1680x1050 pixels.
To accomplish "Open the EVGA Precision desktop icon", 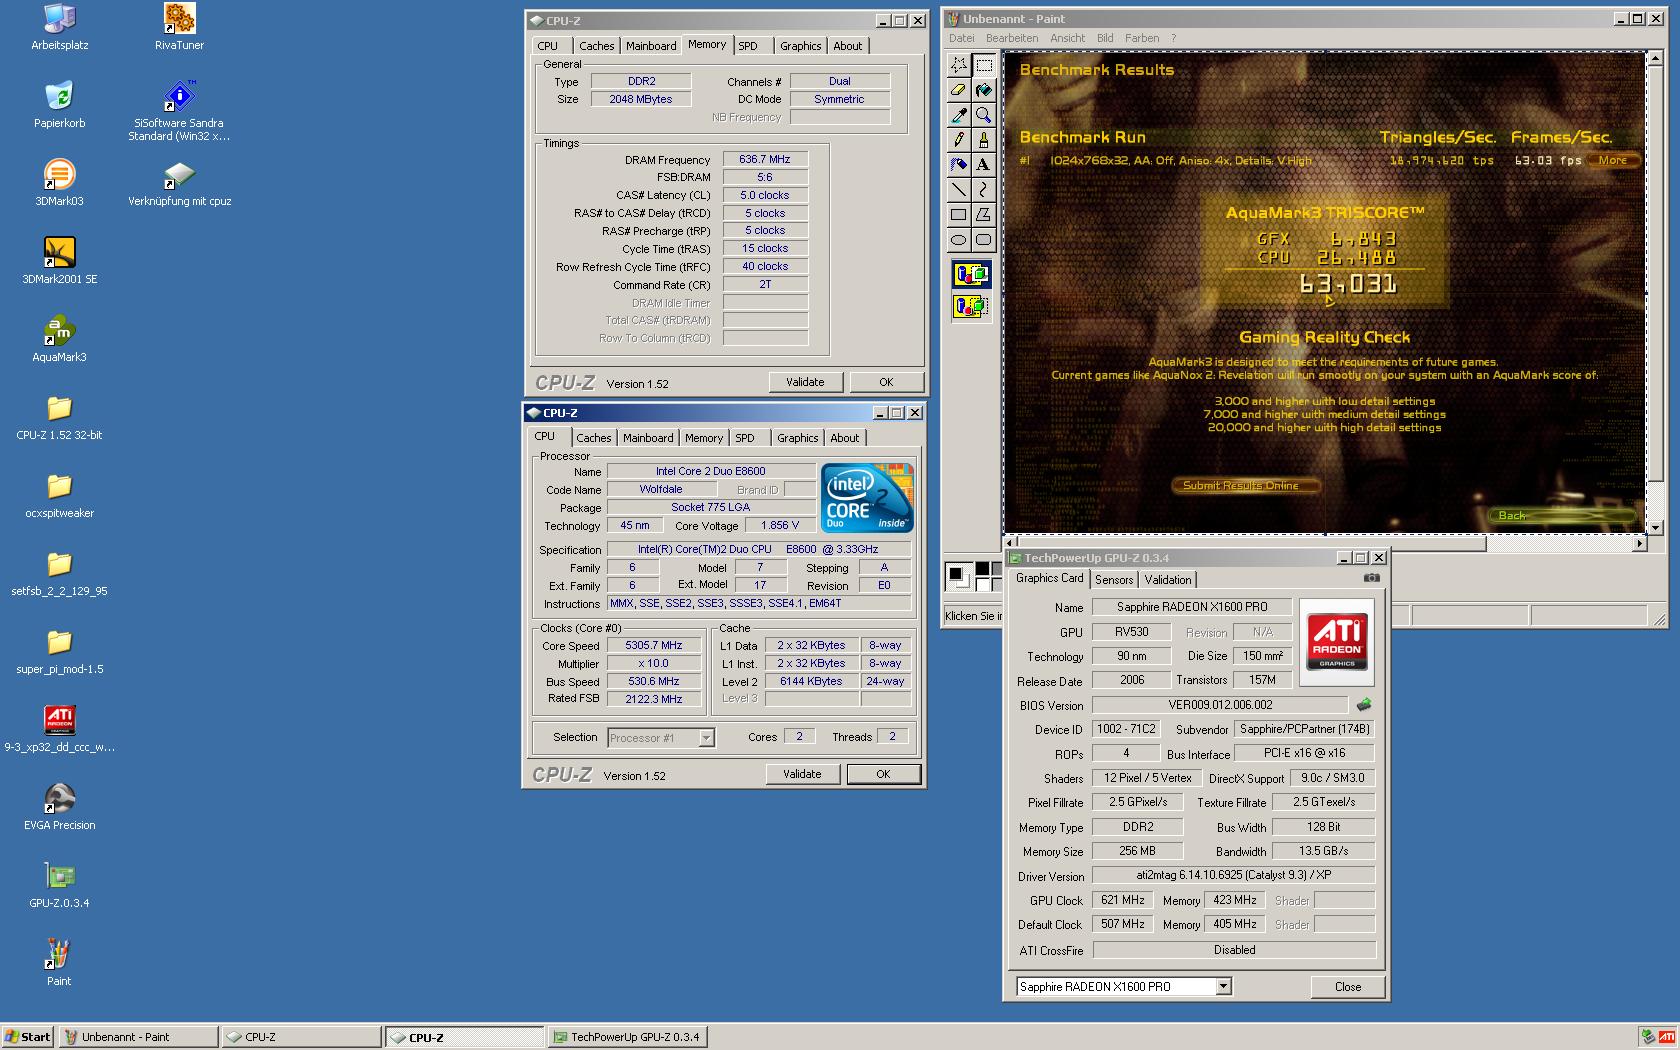I will pyautogui.click(x=59, y=806).
